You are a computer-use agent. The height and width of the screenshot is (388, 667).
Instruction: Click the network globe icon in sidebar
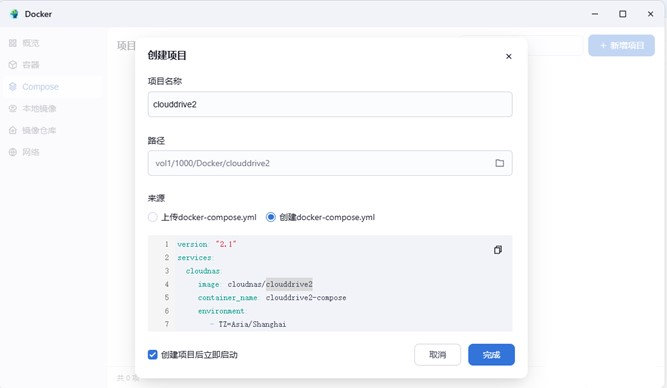[13, 152]
